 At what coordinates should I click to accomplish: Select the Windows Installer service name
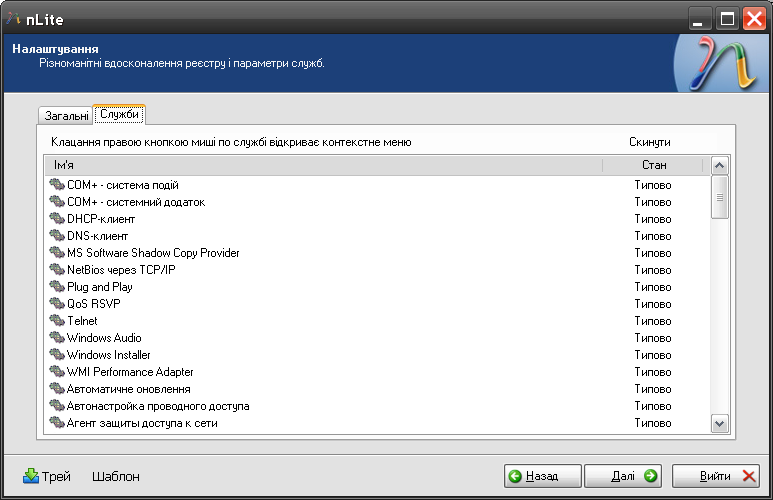pos(108,355)
